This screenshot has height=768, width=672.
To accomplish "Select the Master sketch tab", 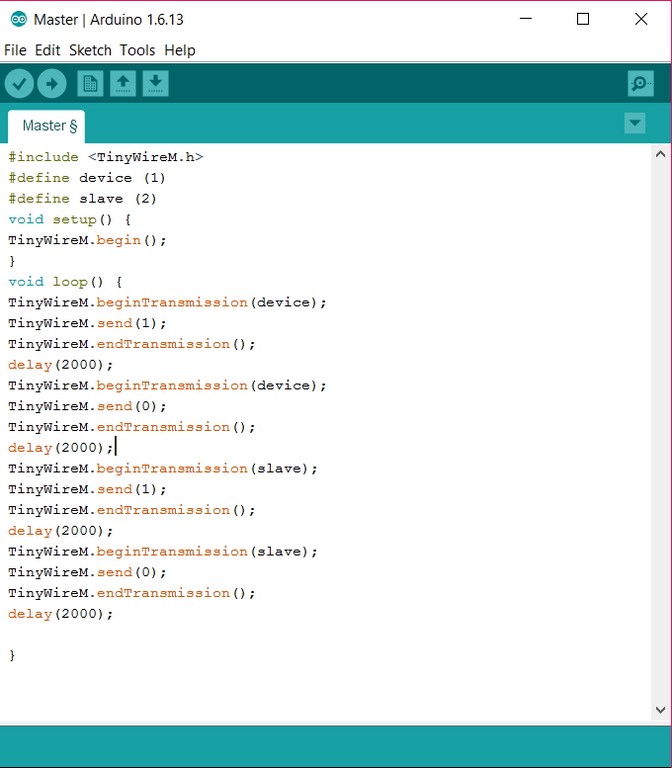I will coord(47,126).
